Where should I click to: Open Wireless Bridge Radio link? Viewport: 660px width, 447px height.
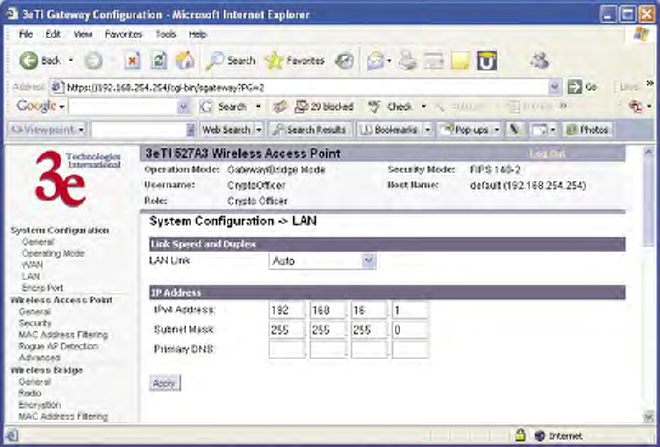[x=29, y=393]
